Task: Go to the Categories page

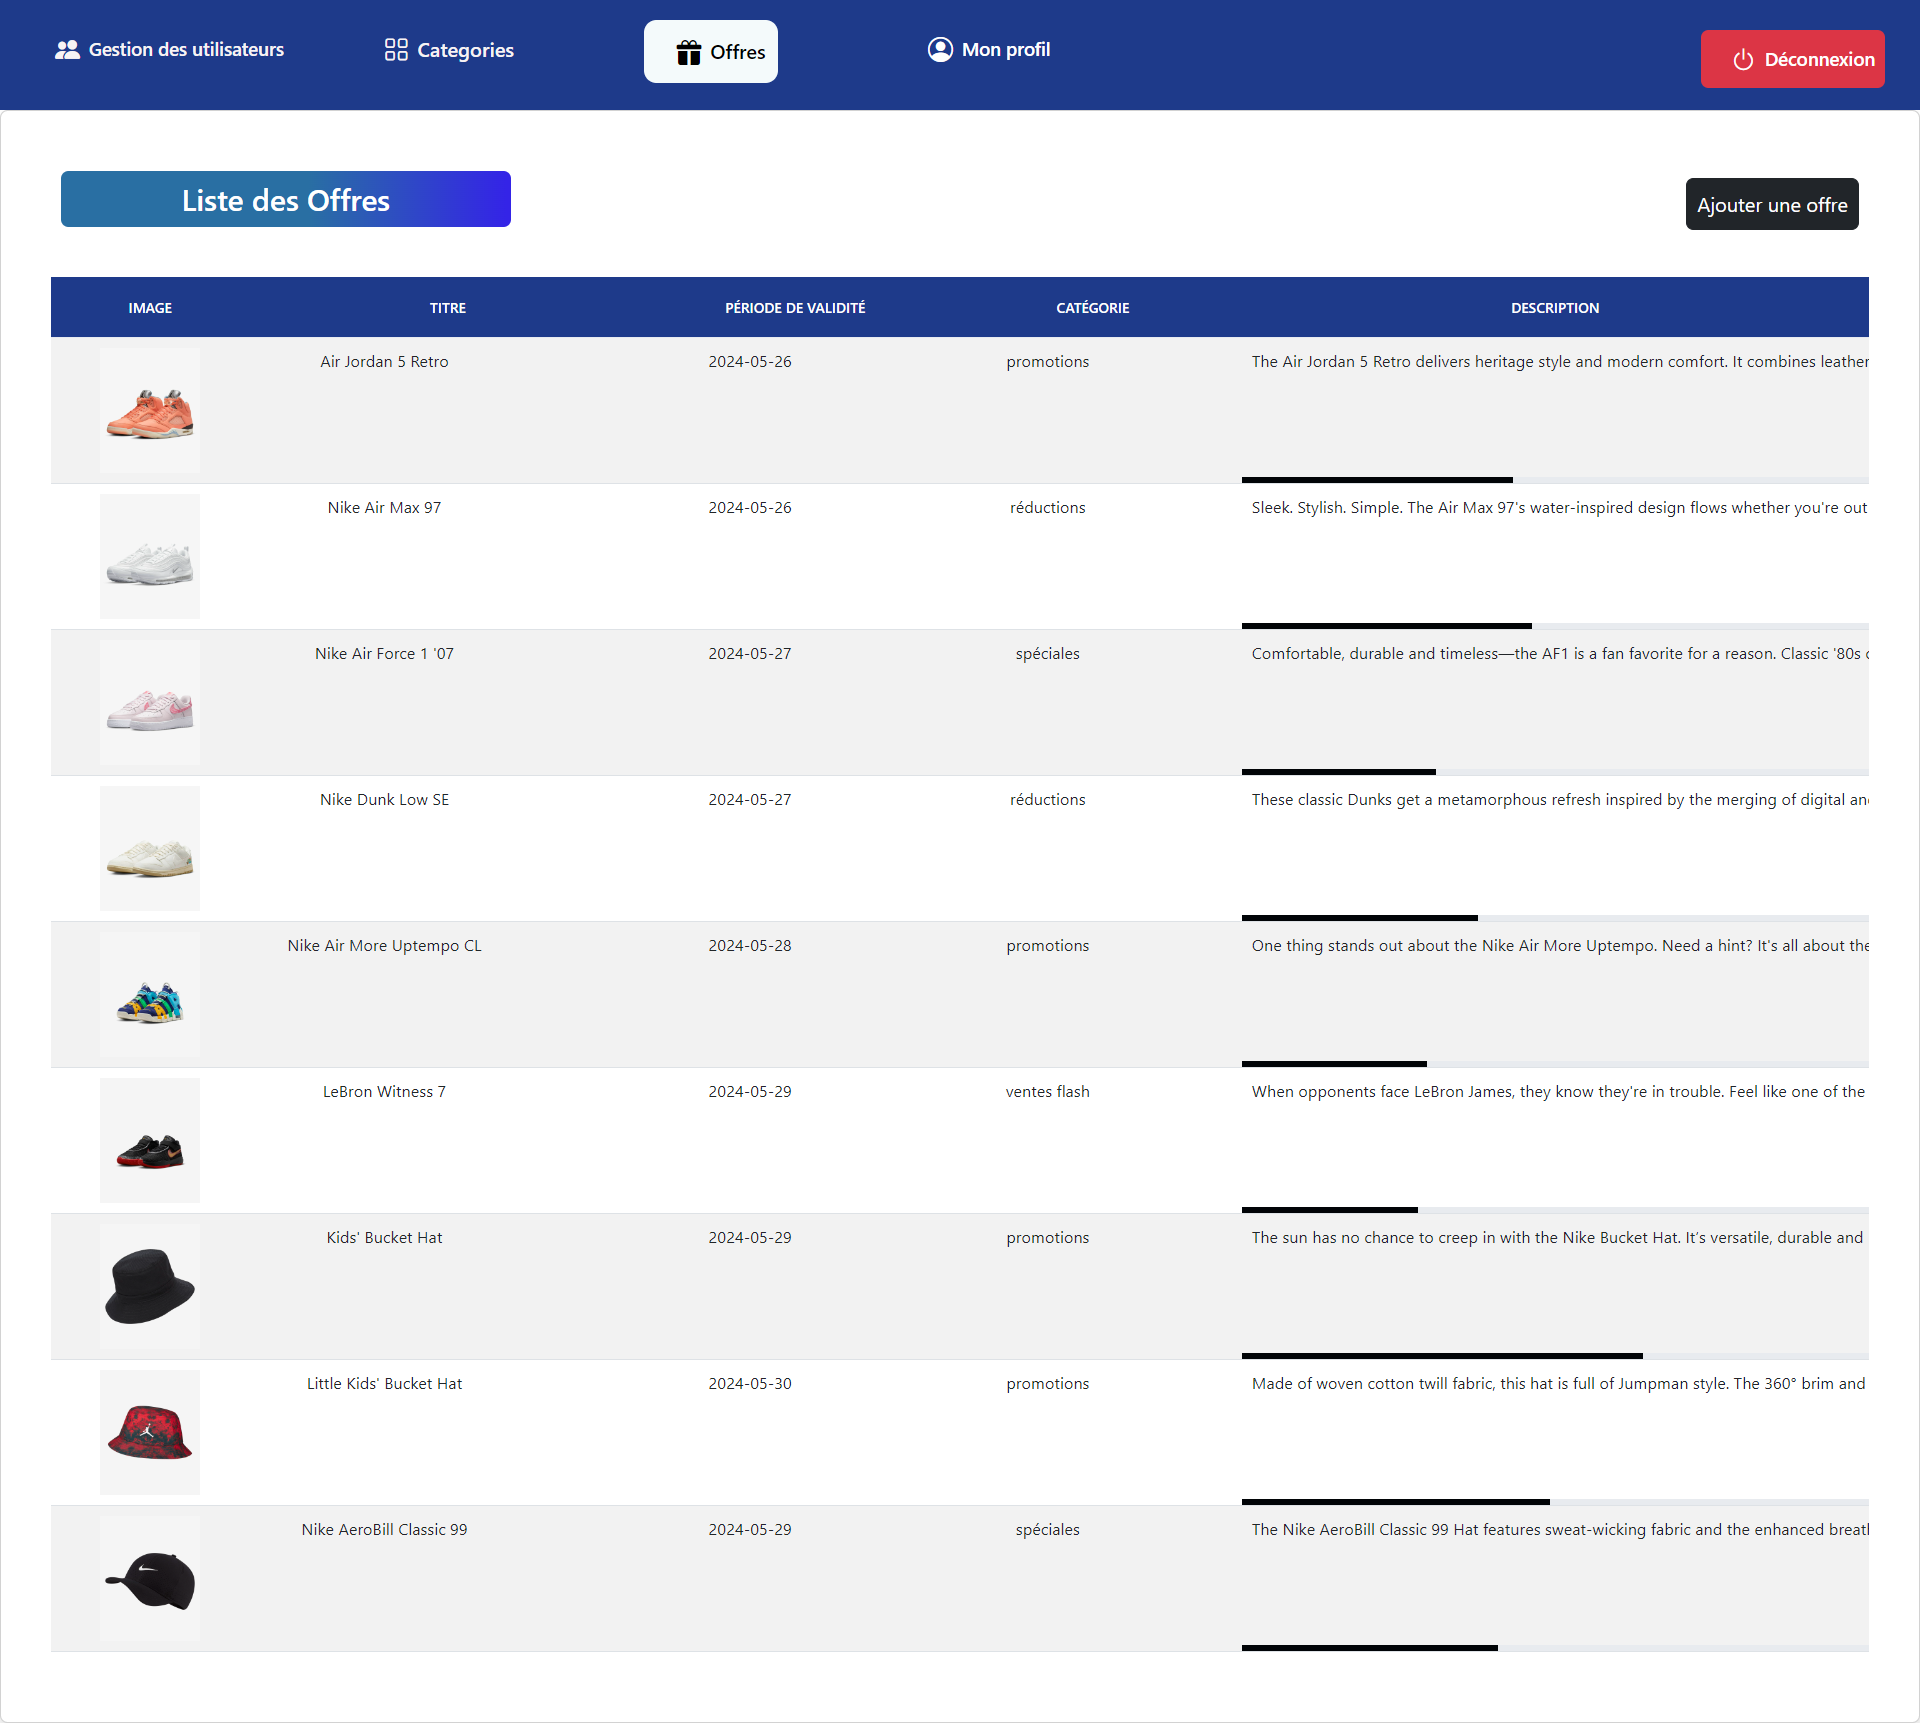Action: 449,50
